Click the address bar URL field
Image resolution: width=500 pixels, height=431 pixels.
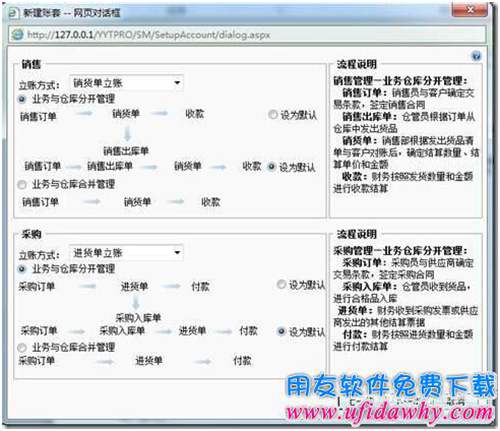(x=247, y=35)
